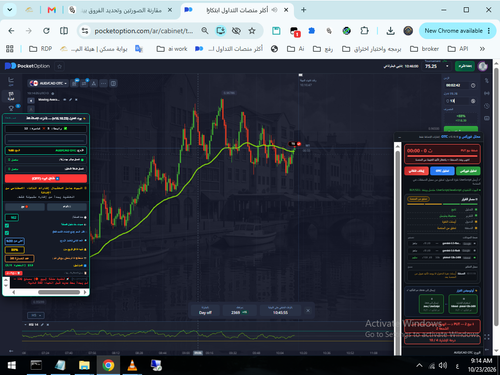Viewport: 500px width, 375px height.
Task: Open the pinned Gmail tab
Action: [52, 10]
